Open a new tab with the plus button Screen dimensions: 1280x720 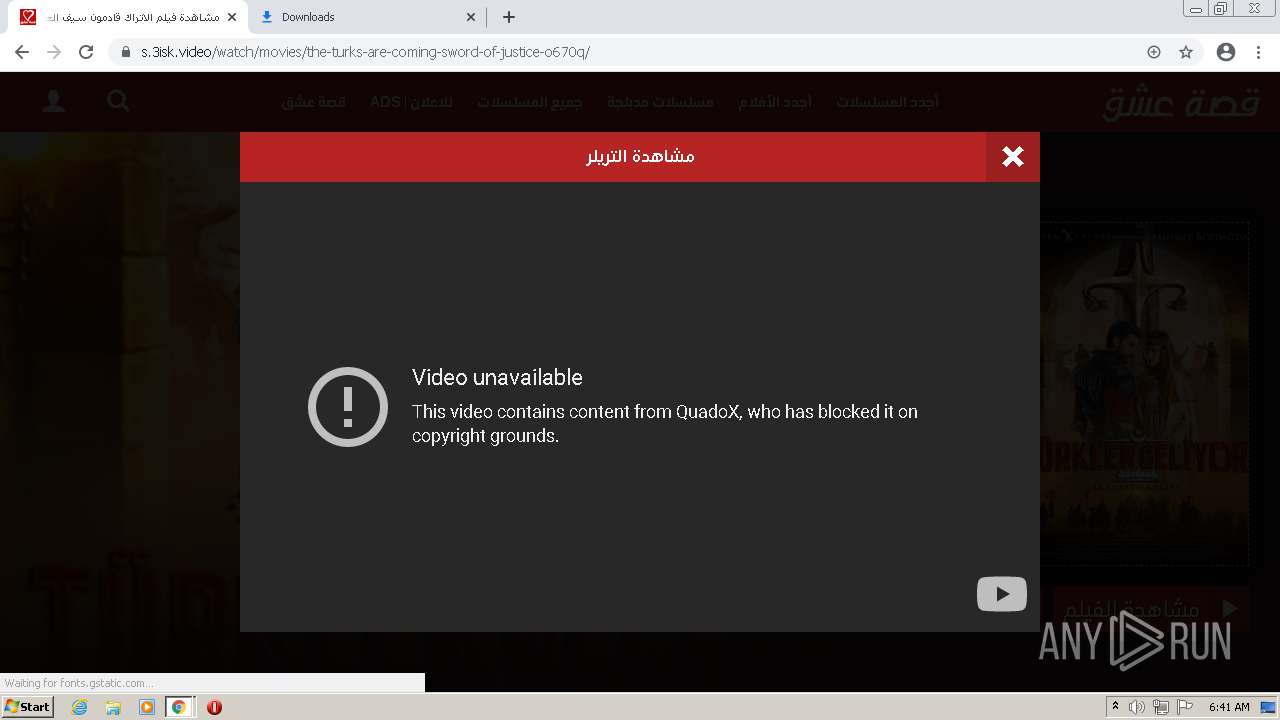click(509, 17)
